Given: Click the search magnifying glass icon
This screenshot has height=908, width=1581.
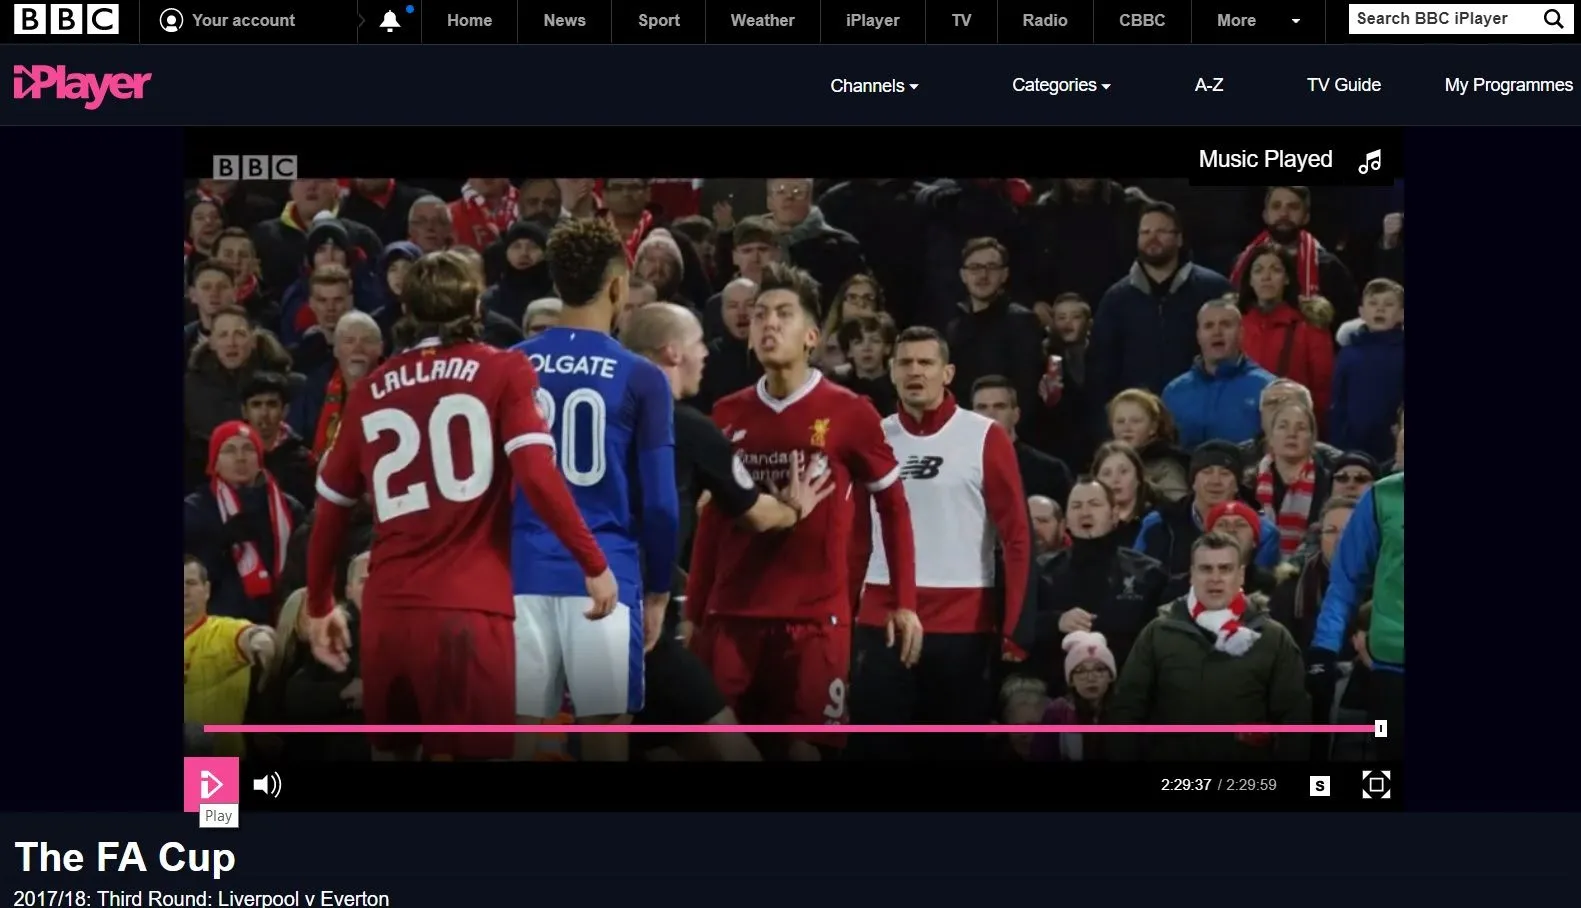Looking at the screenshot, I should pyautogui.click(x=1553, y=19).
